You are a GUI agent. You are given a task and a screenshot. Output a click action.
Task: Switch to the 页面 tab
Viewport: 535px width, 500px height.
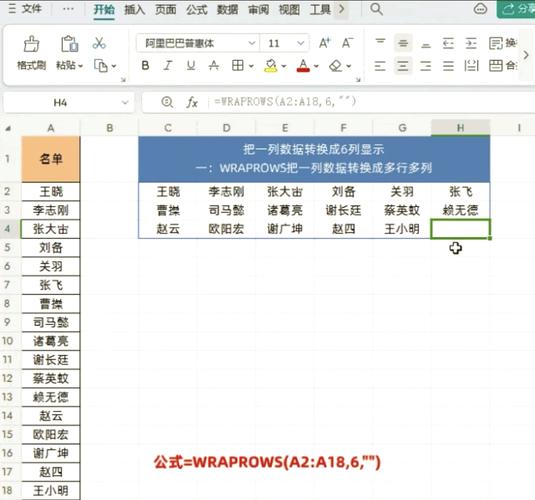(x=166, y=10)
